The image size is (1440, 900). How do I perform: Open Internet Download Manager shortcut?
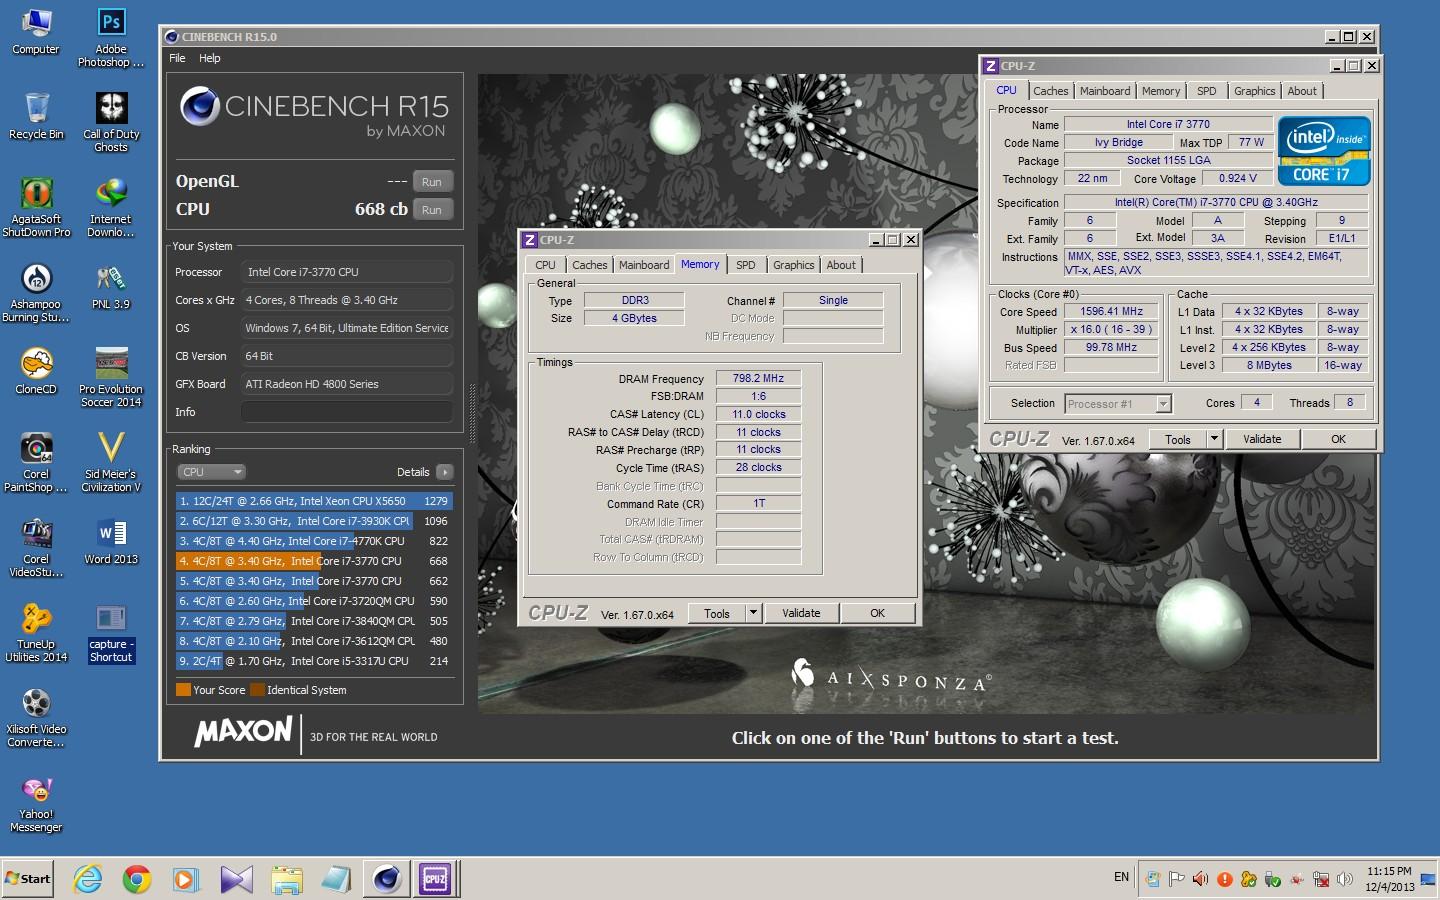[111, 208]
